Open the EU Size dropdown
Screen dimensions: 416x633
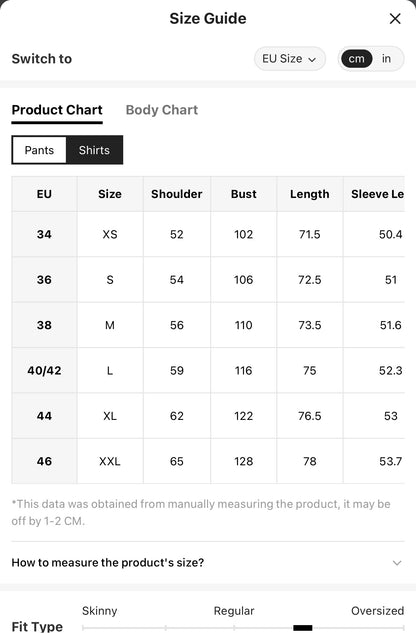click(x=290, y=59)
